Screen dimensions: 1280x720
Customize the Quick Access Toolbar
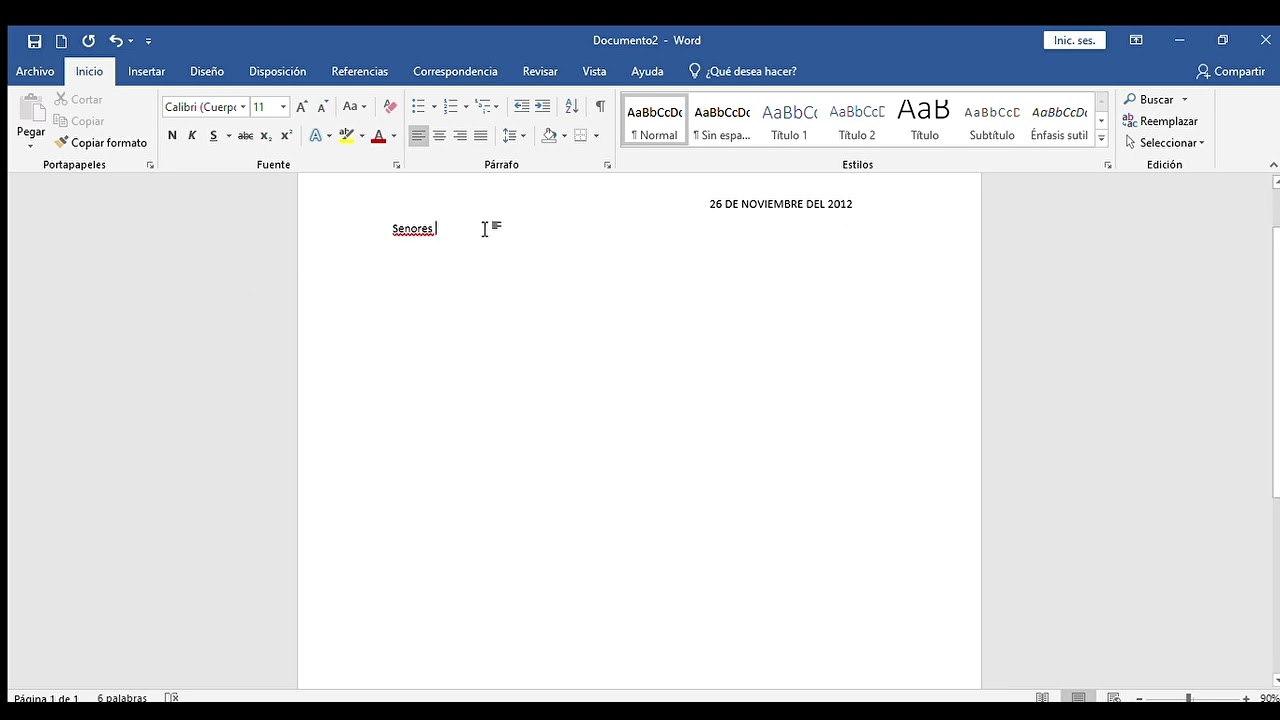point(148,41)
